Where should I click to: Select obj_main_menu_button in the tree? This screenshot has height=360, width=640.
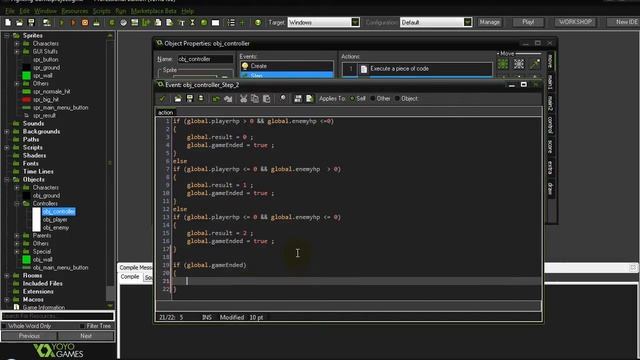click(x=60, y=267)
